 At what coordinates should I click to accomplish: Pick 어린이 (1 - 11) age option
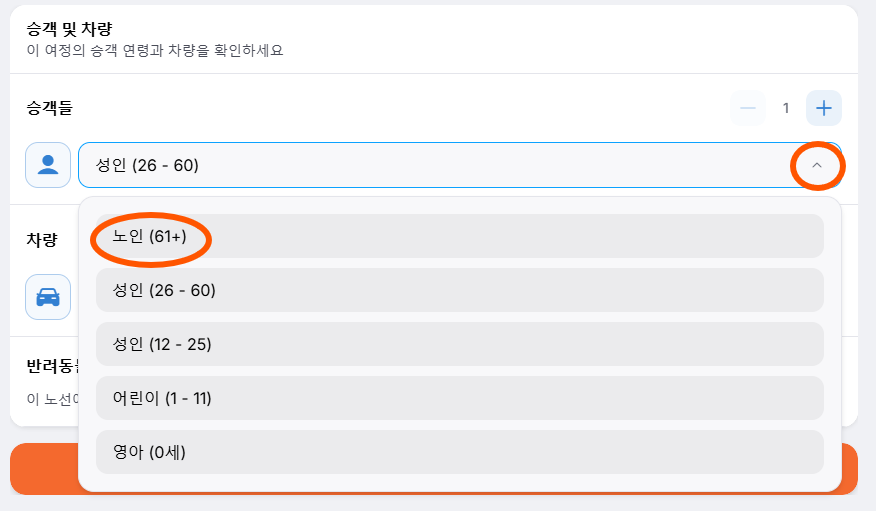(x=460, y=398)
